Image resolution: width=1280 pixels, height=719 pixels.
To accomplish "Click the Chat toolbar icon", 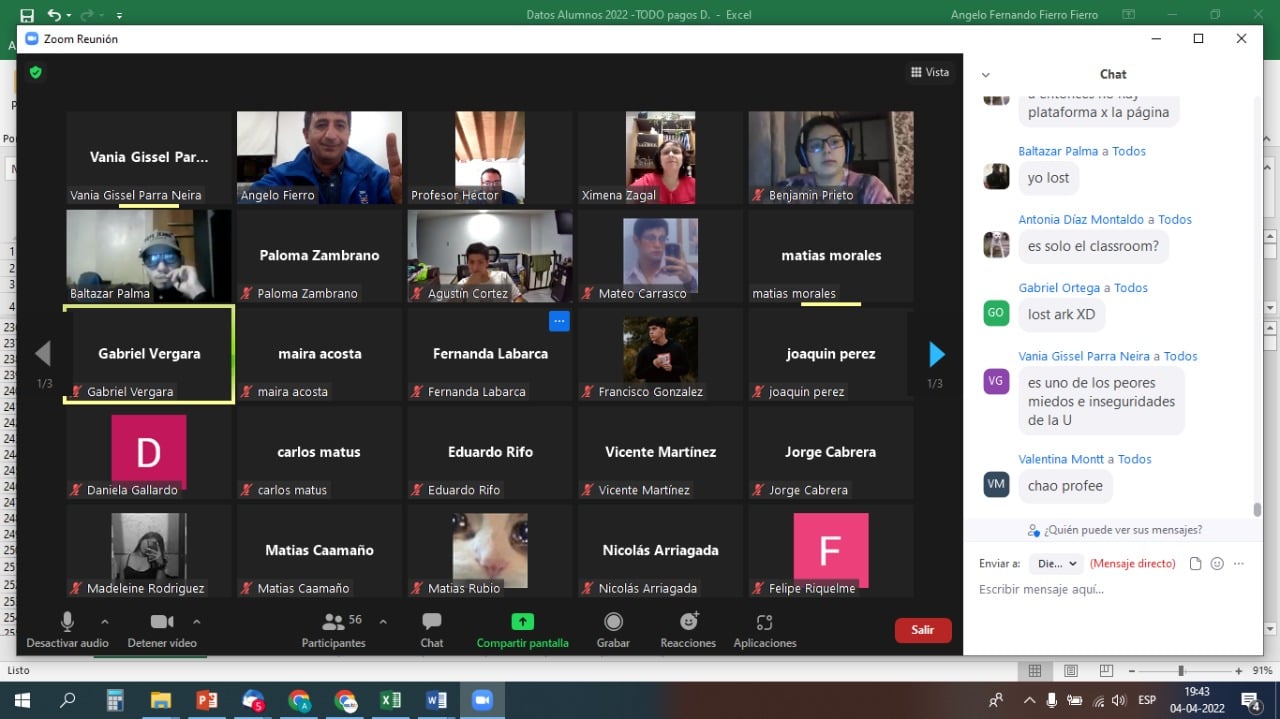I will click(x=431, y=629).
